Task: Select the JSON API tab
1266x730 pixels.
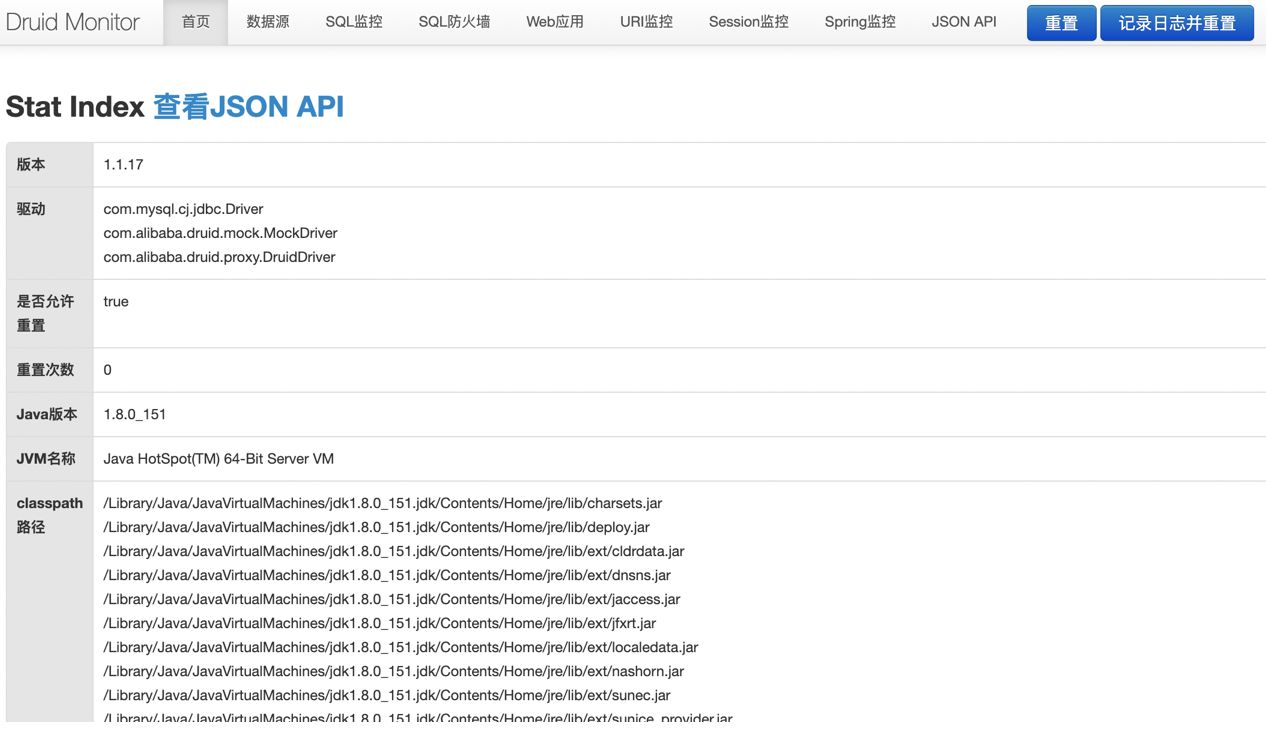Action: pos(964,21)
